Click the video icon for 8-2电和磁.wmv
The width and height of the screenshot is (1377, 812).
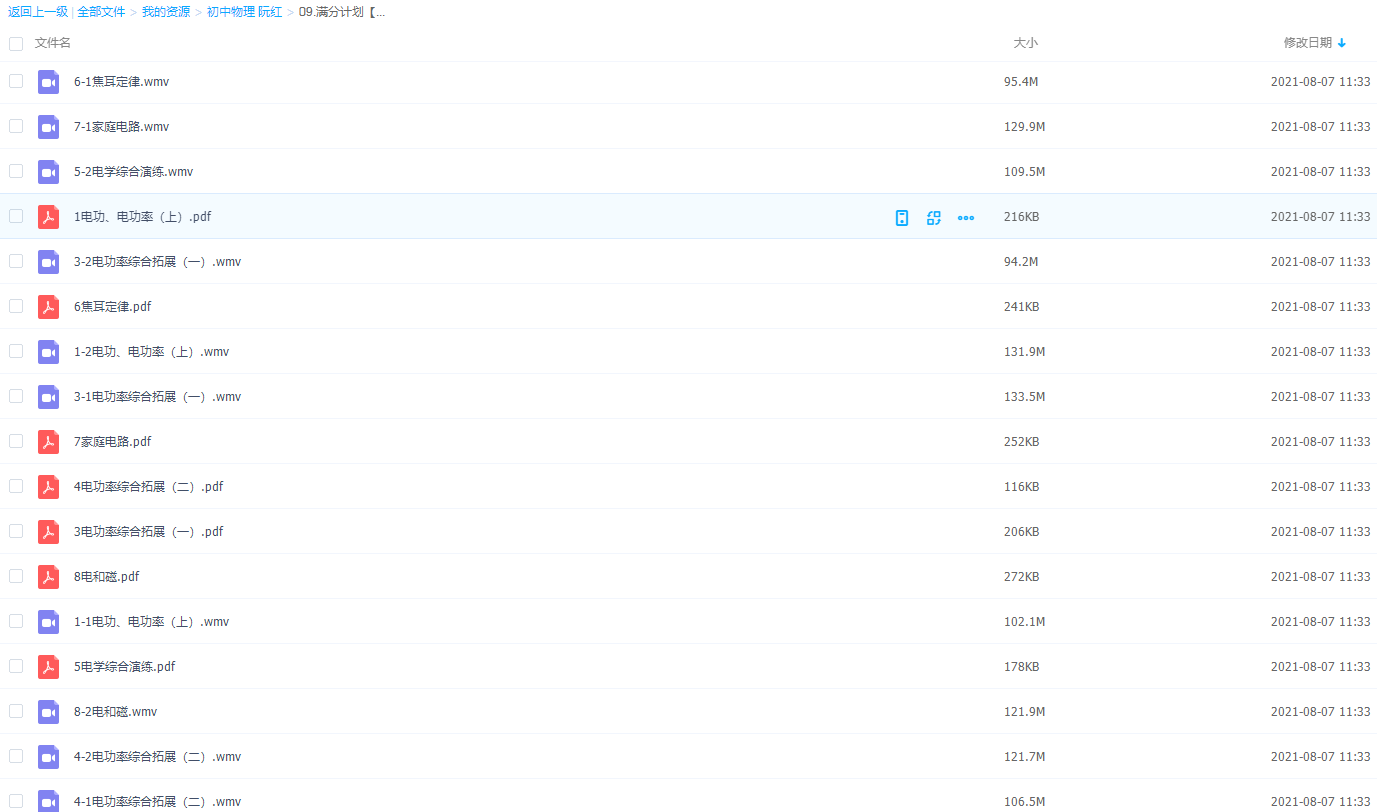pos(48,712)
